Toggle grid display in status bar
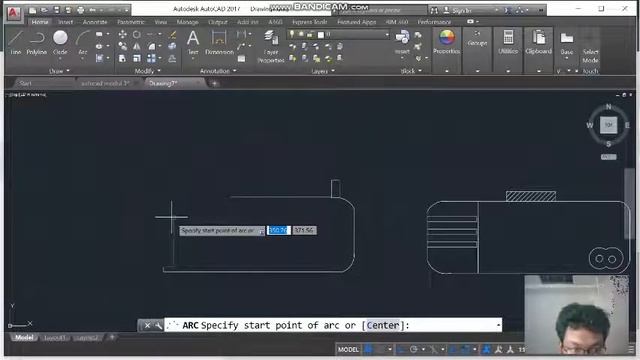 pos(368,349)
